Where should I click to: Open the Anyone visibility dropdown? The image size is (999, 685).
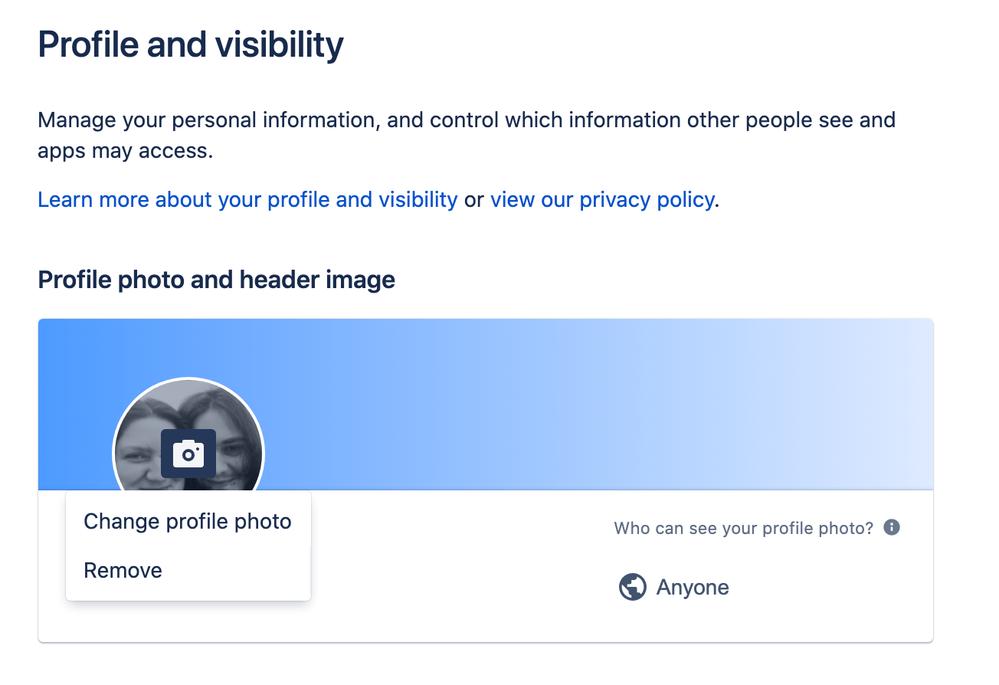pos(673,587)
